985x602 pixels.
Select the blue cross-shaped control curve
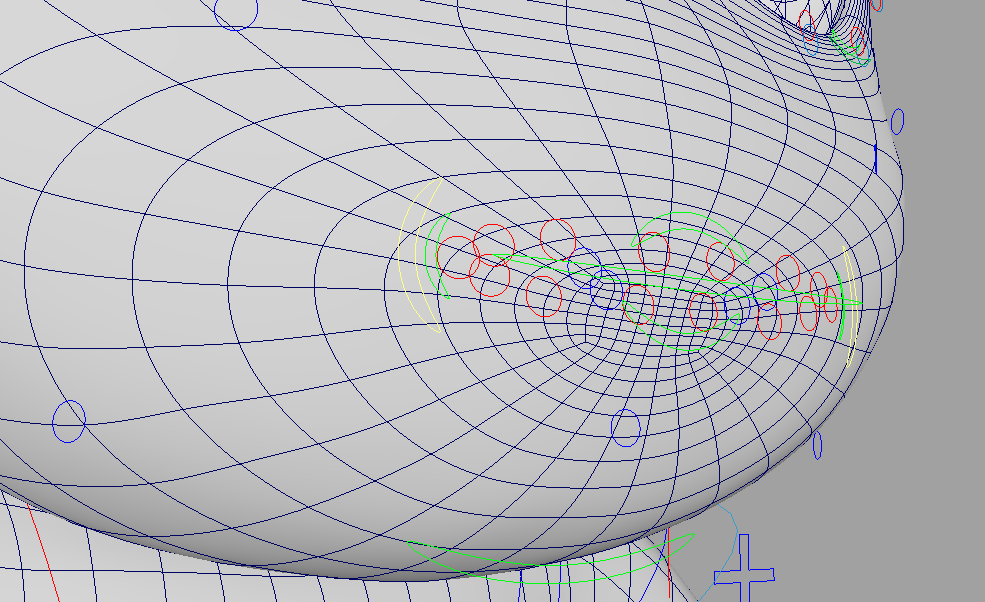(x=744, y=574)
